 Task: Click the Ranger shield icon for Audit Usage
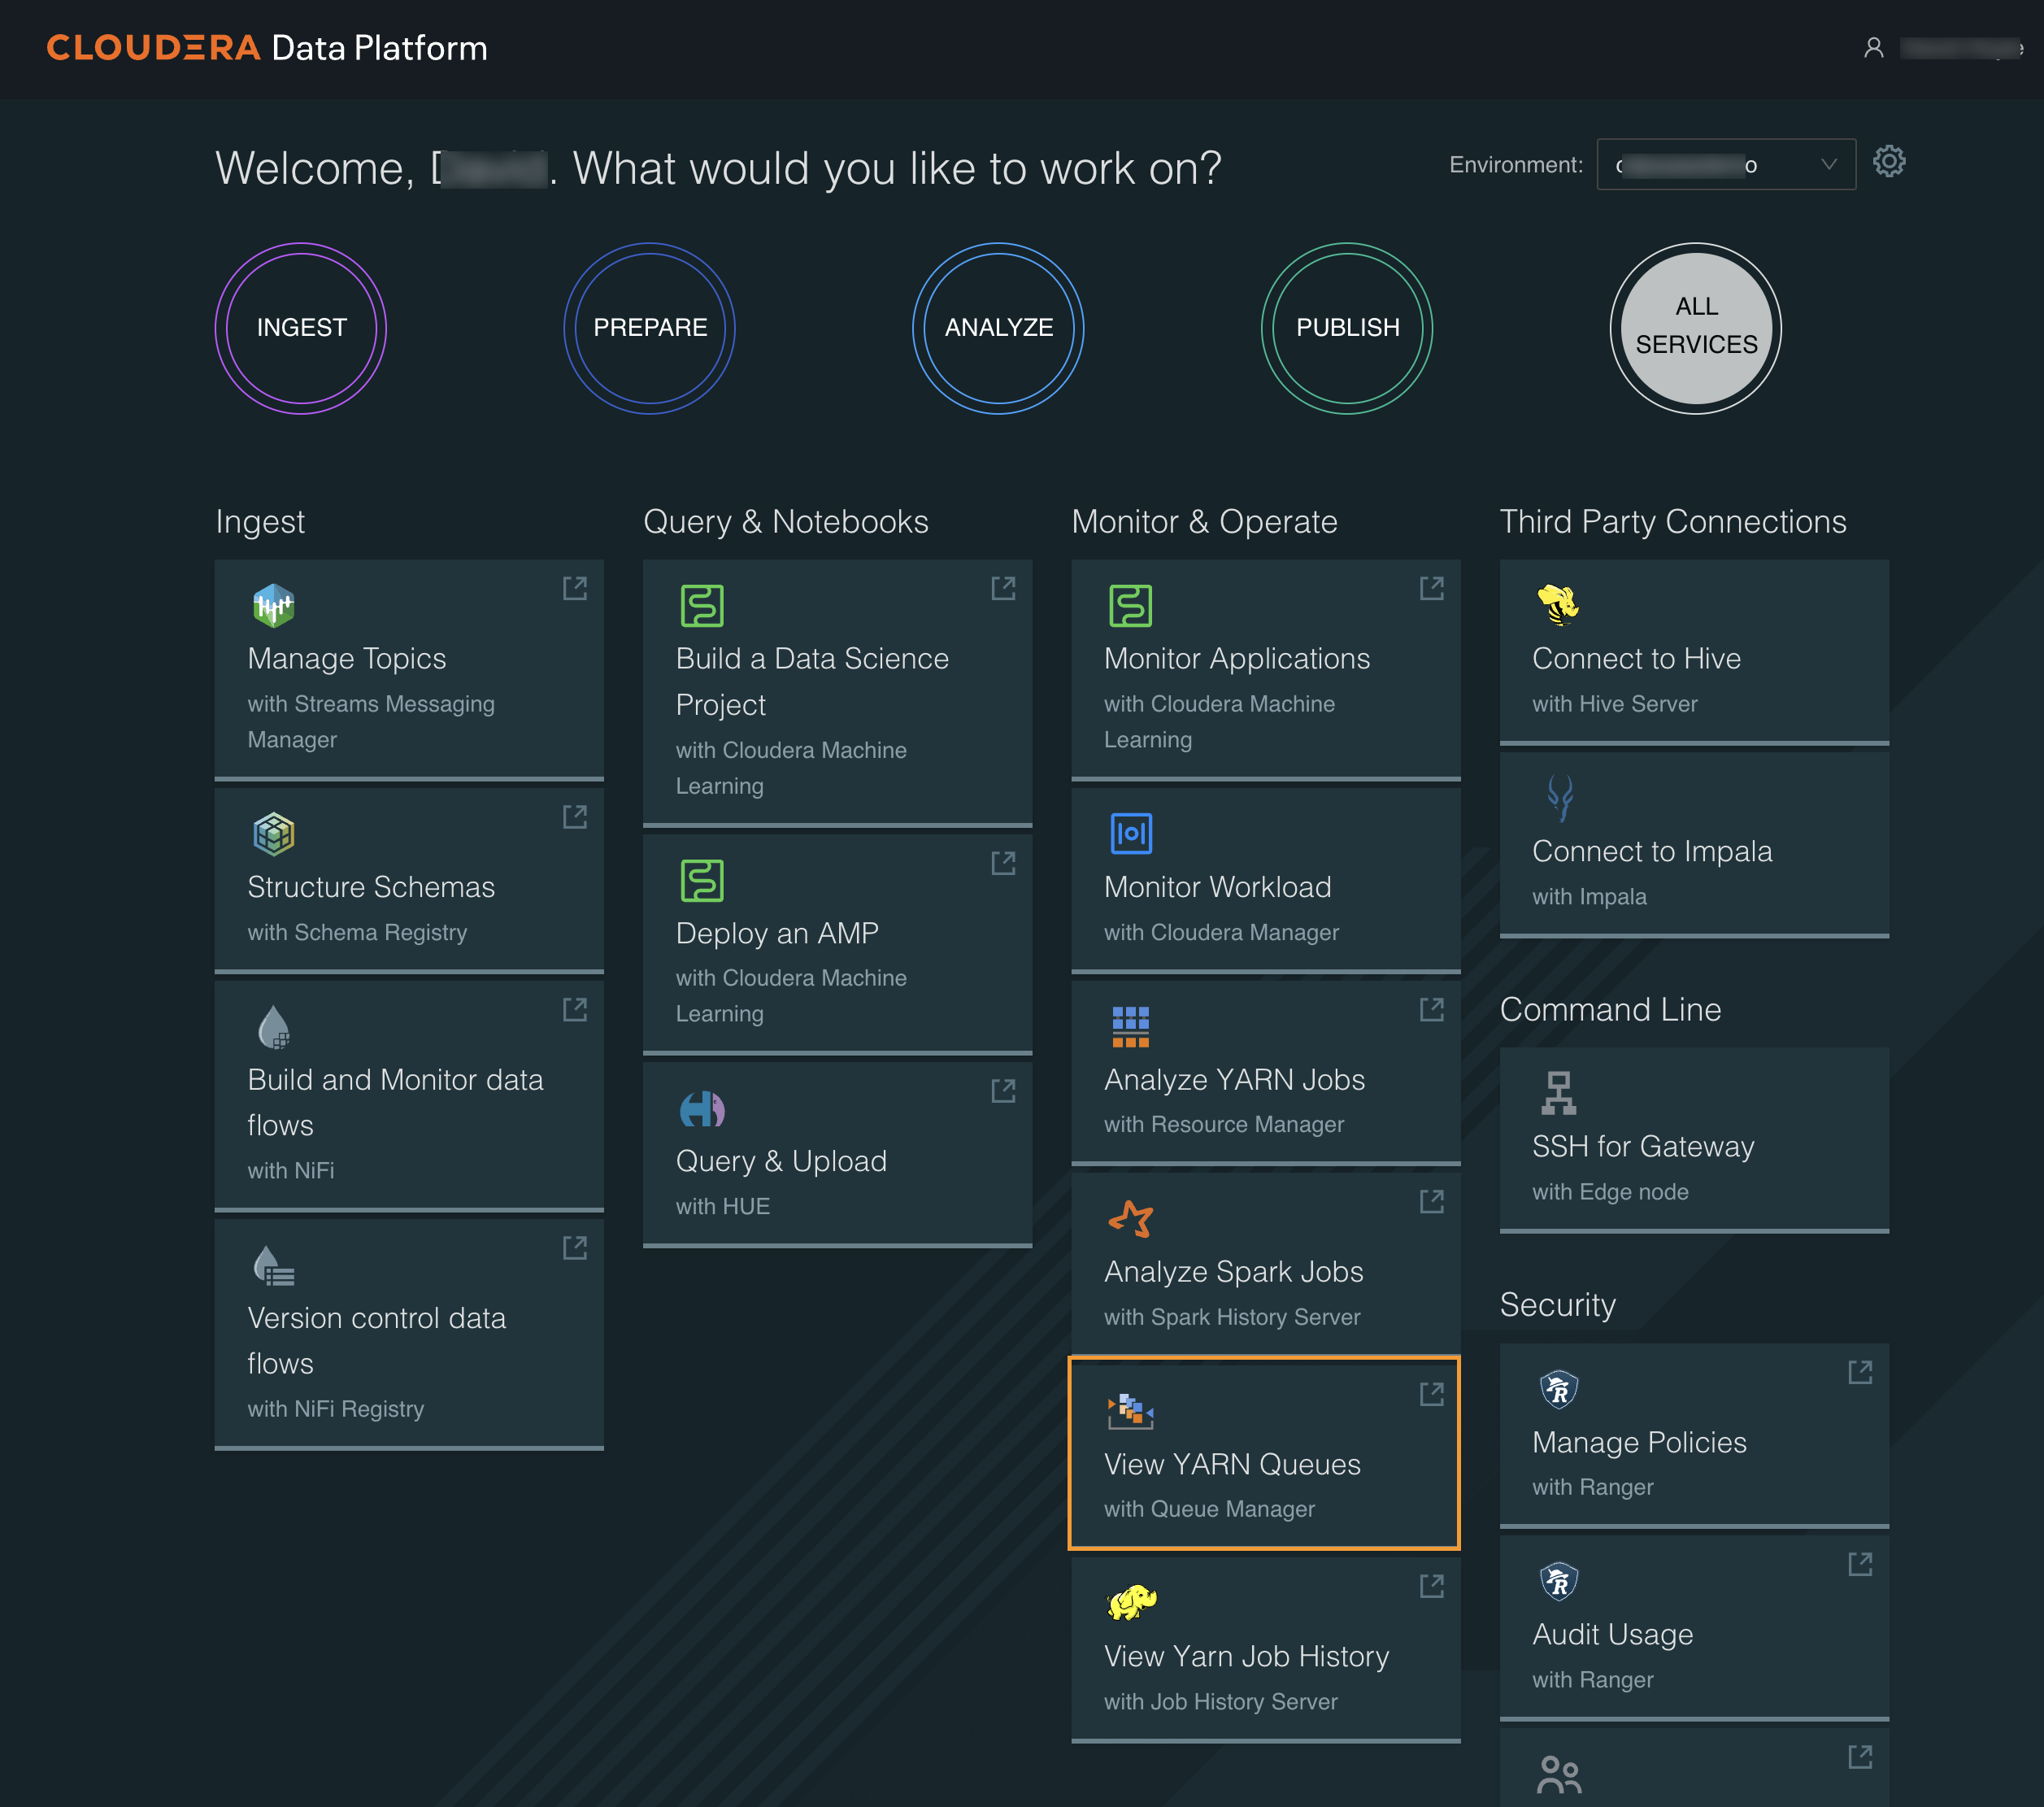pyautogui.click(x=1558, y=1581)
